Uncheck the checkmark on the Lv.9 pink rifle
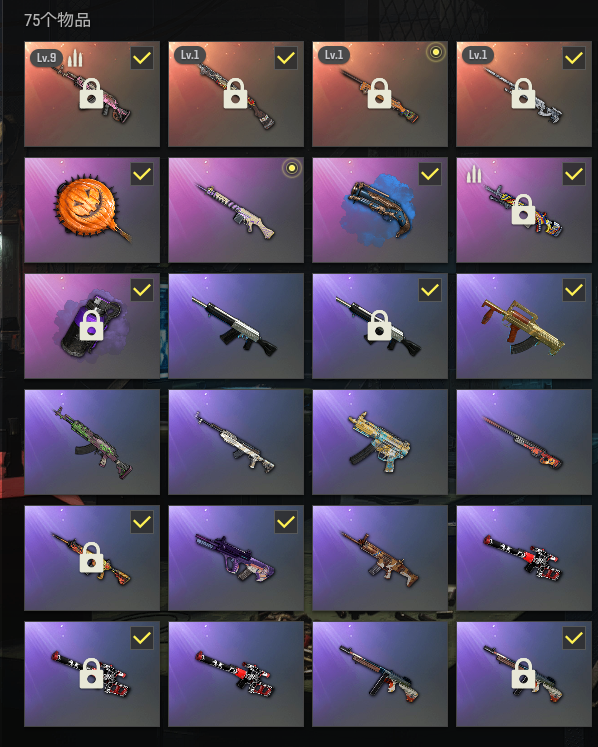 pyautogui.click(x=142, y=58)
